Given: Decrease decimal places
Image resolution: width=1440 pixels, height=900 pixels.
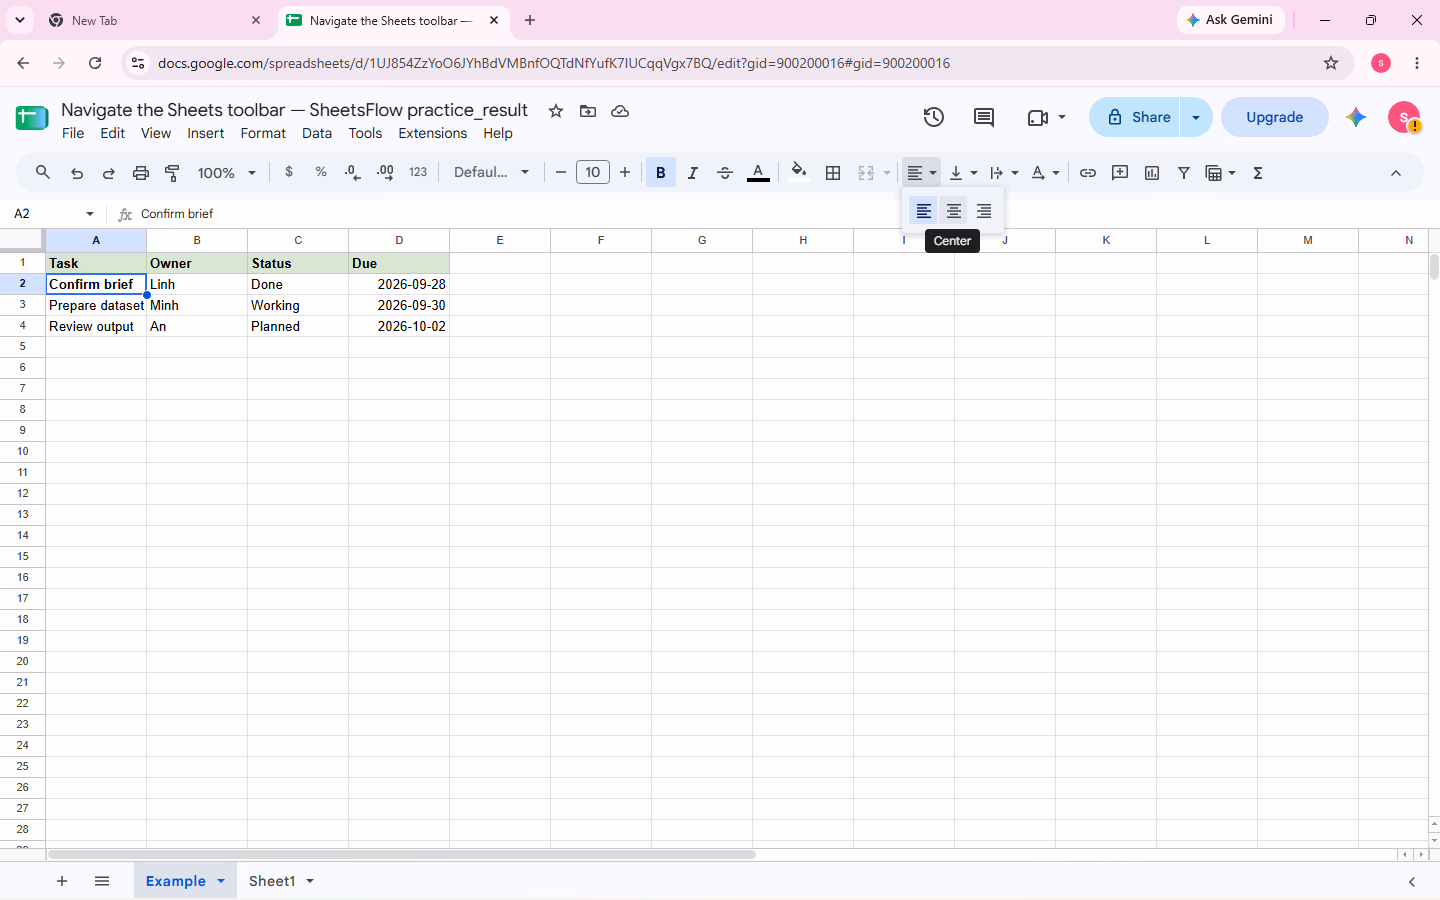Looking at the screenshot, I should [x=352, y=173].
